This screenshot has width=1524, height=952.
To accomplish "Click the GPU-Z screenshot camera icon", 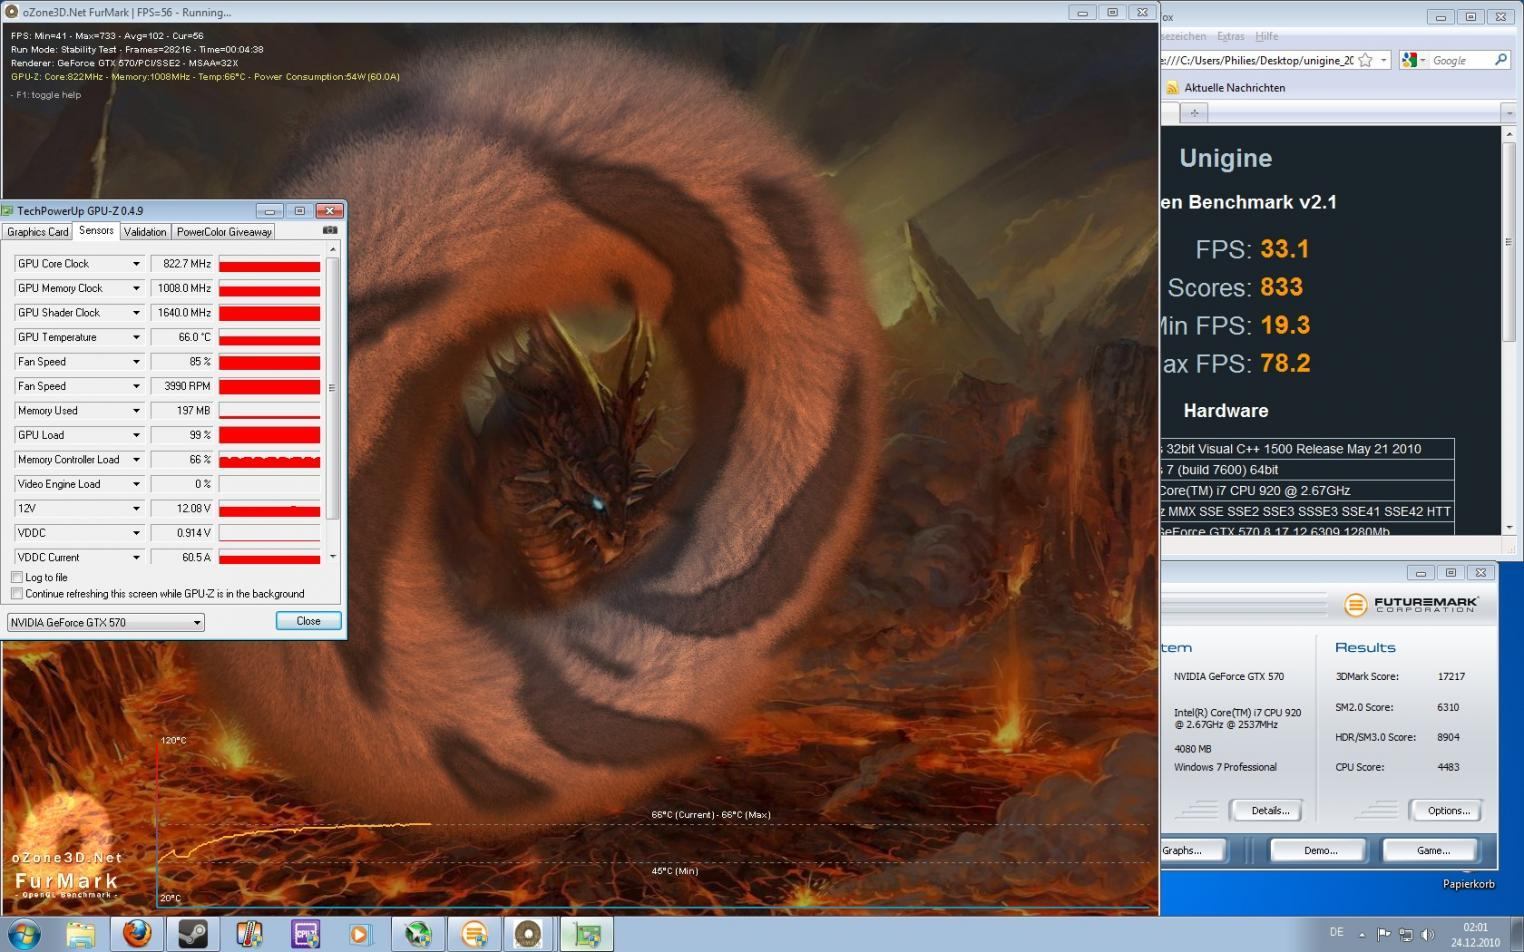I will [x=330, y=230].
